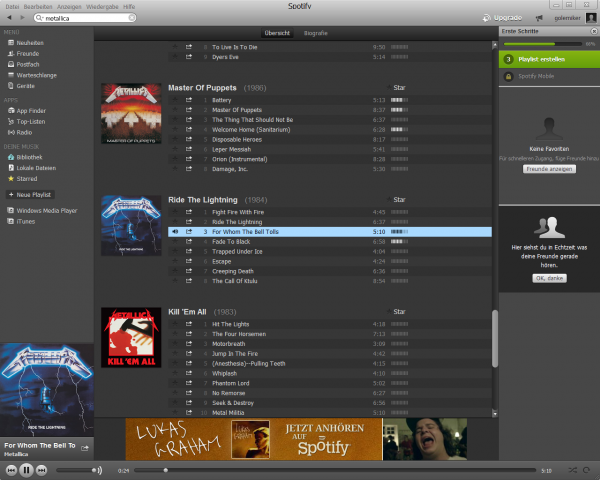Toggle shuffle playback
This screenshot has height=480, width=600.
pos(572,470)
